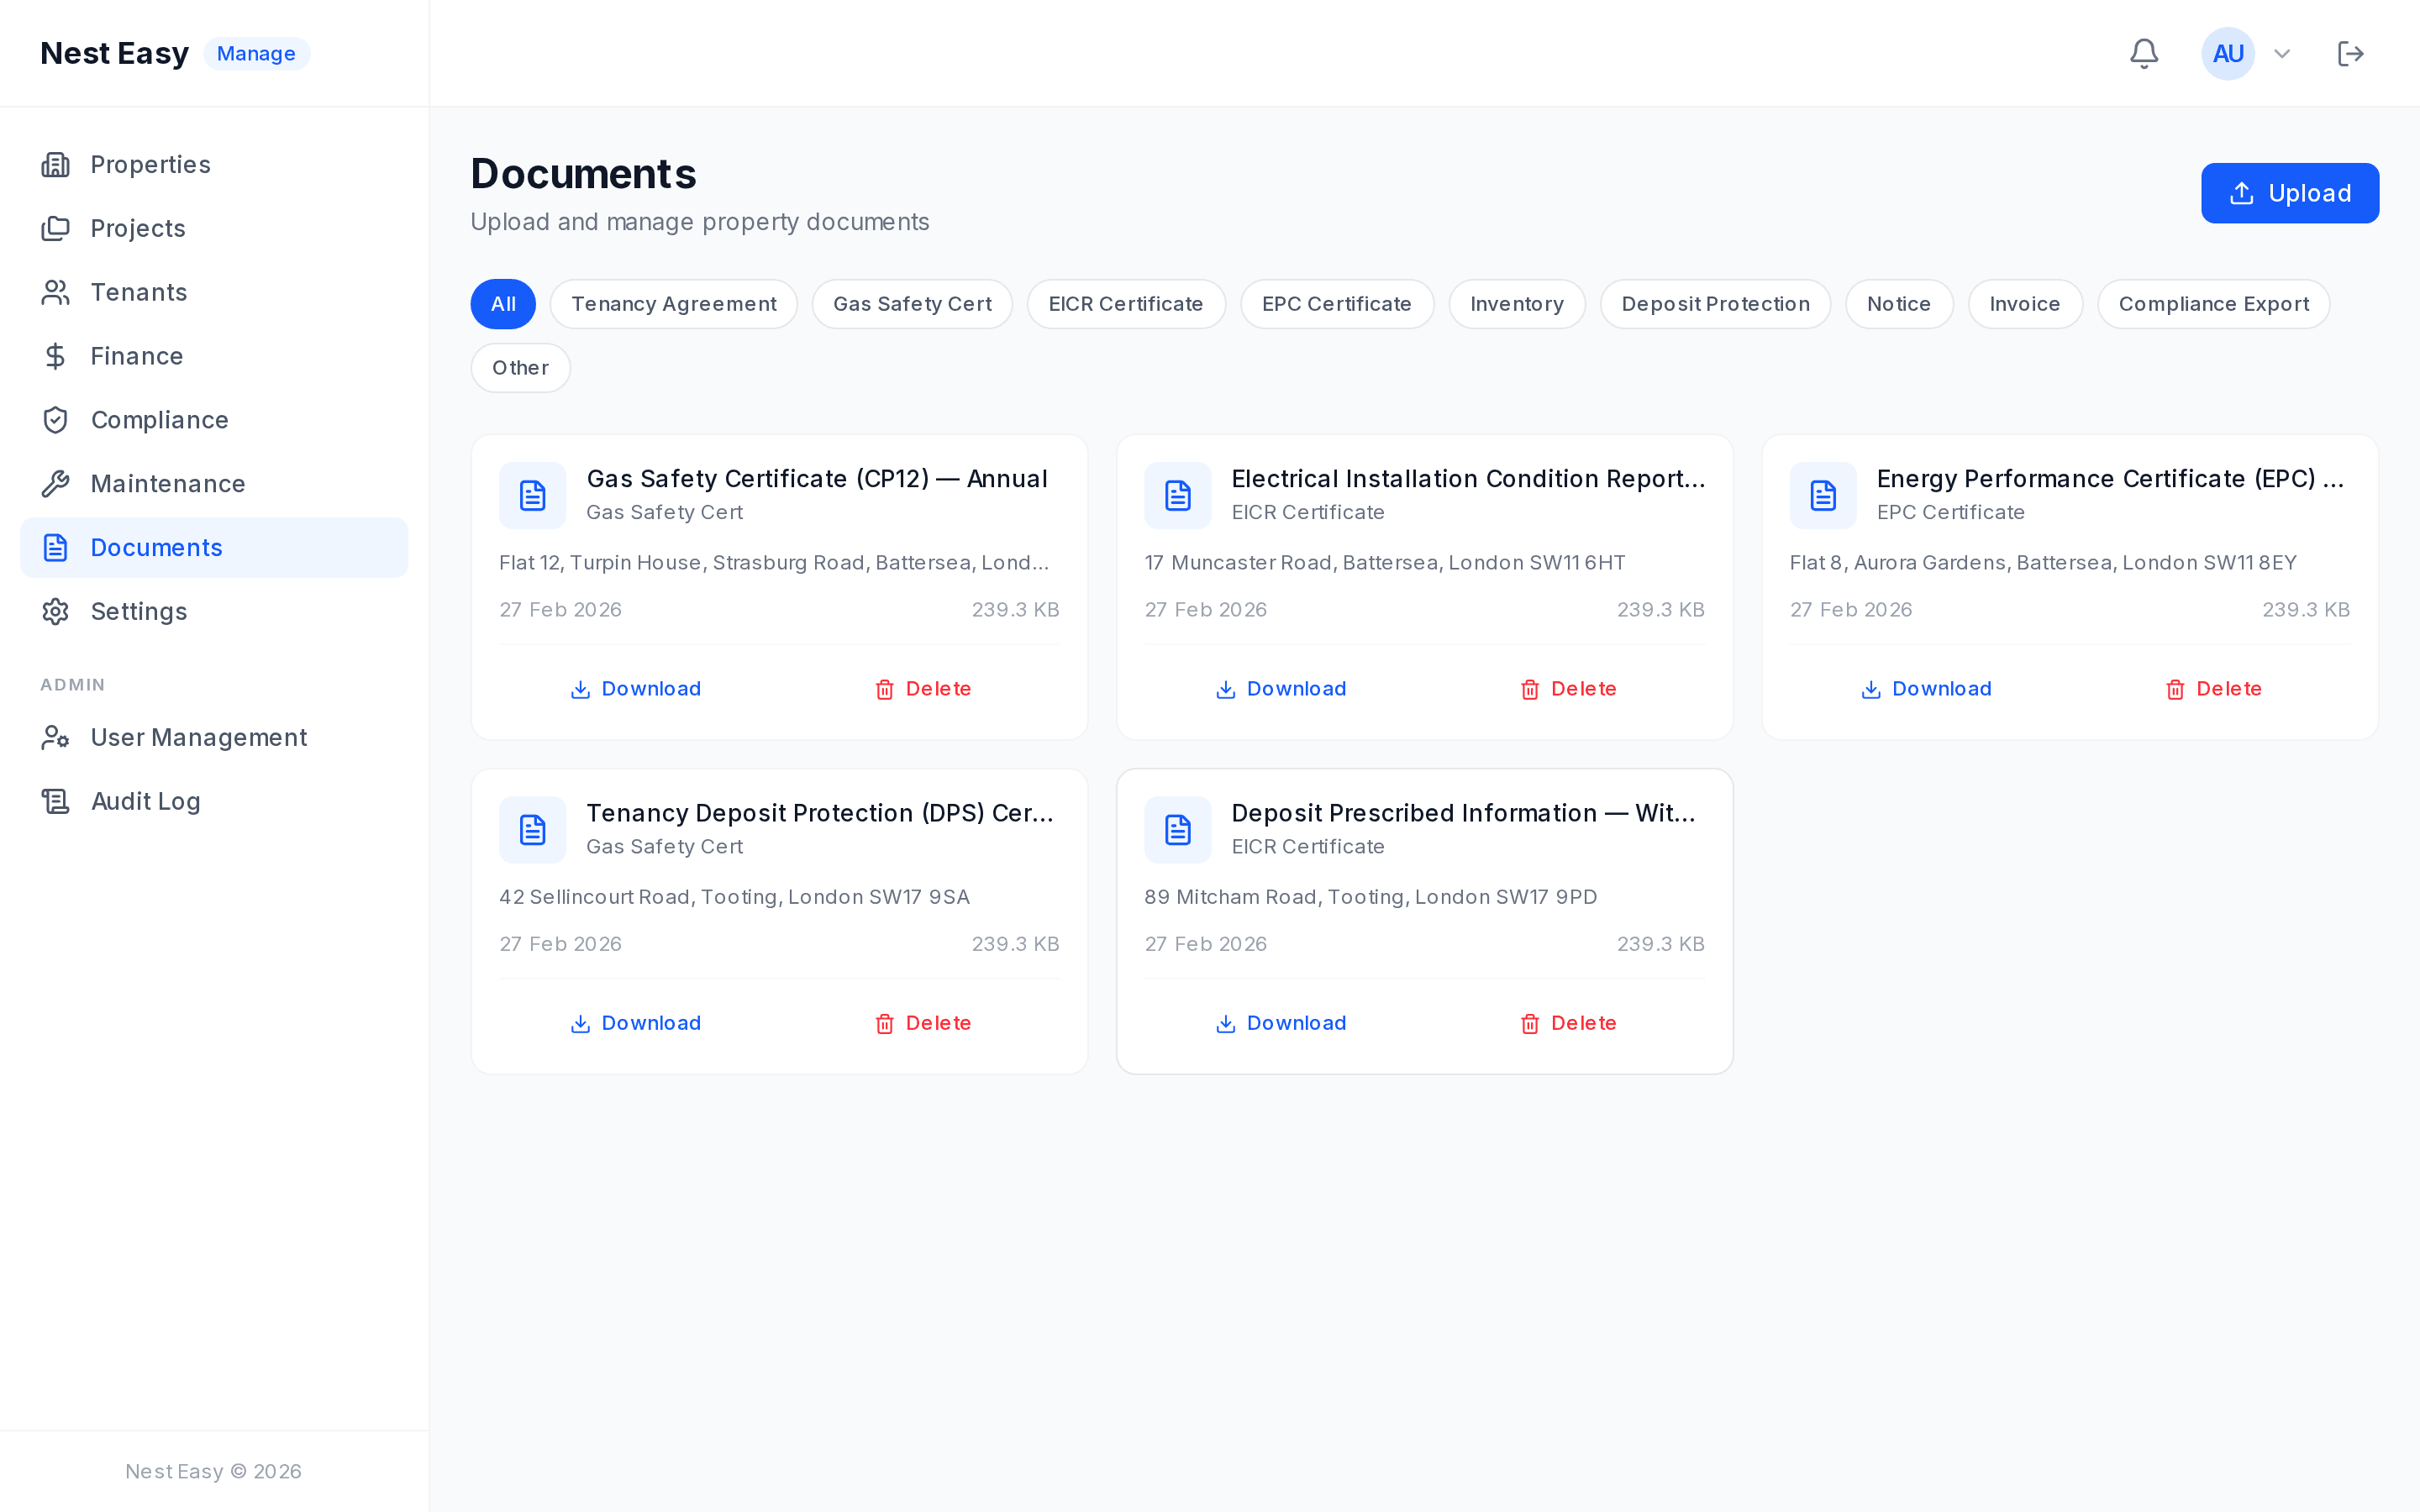
Task: Open the Finance dollar icon
Action: click(55, 355)
